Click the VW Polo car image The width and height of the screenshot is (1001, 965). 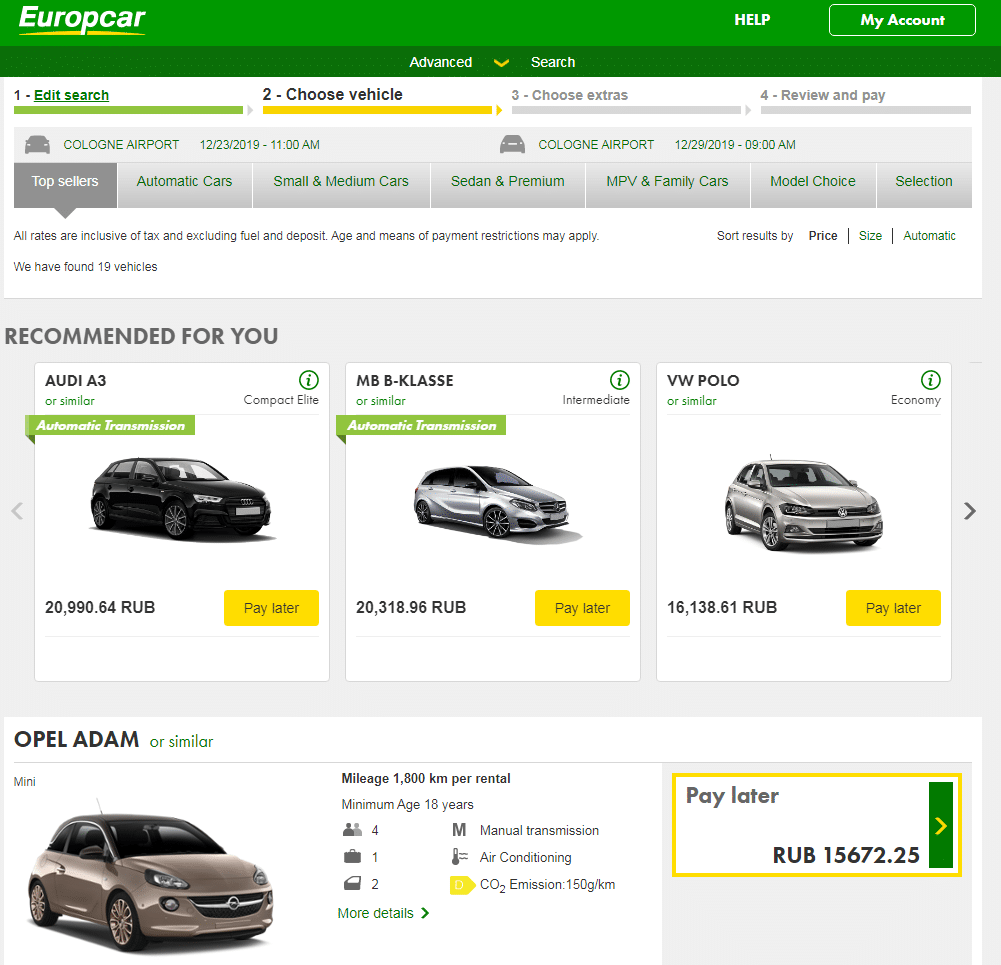804,503
